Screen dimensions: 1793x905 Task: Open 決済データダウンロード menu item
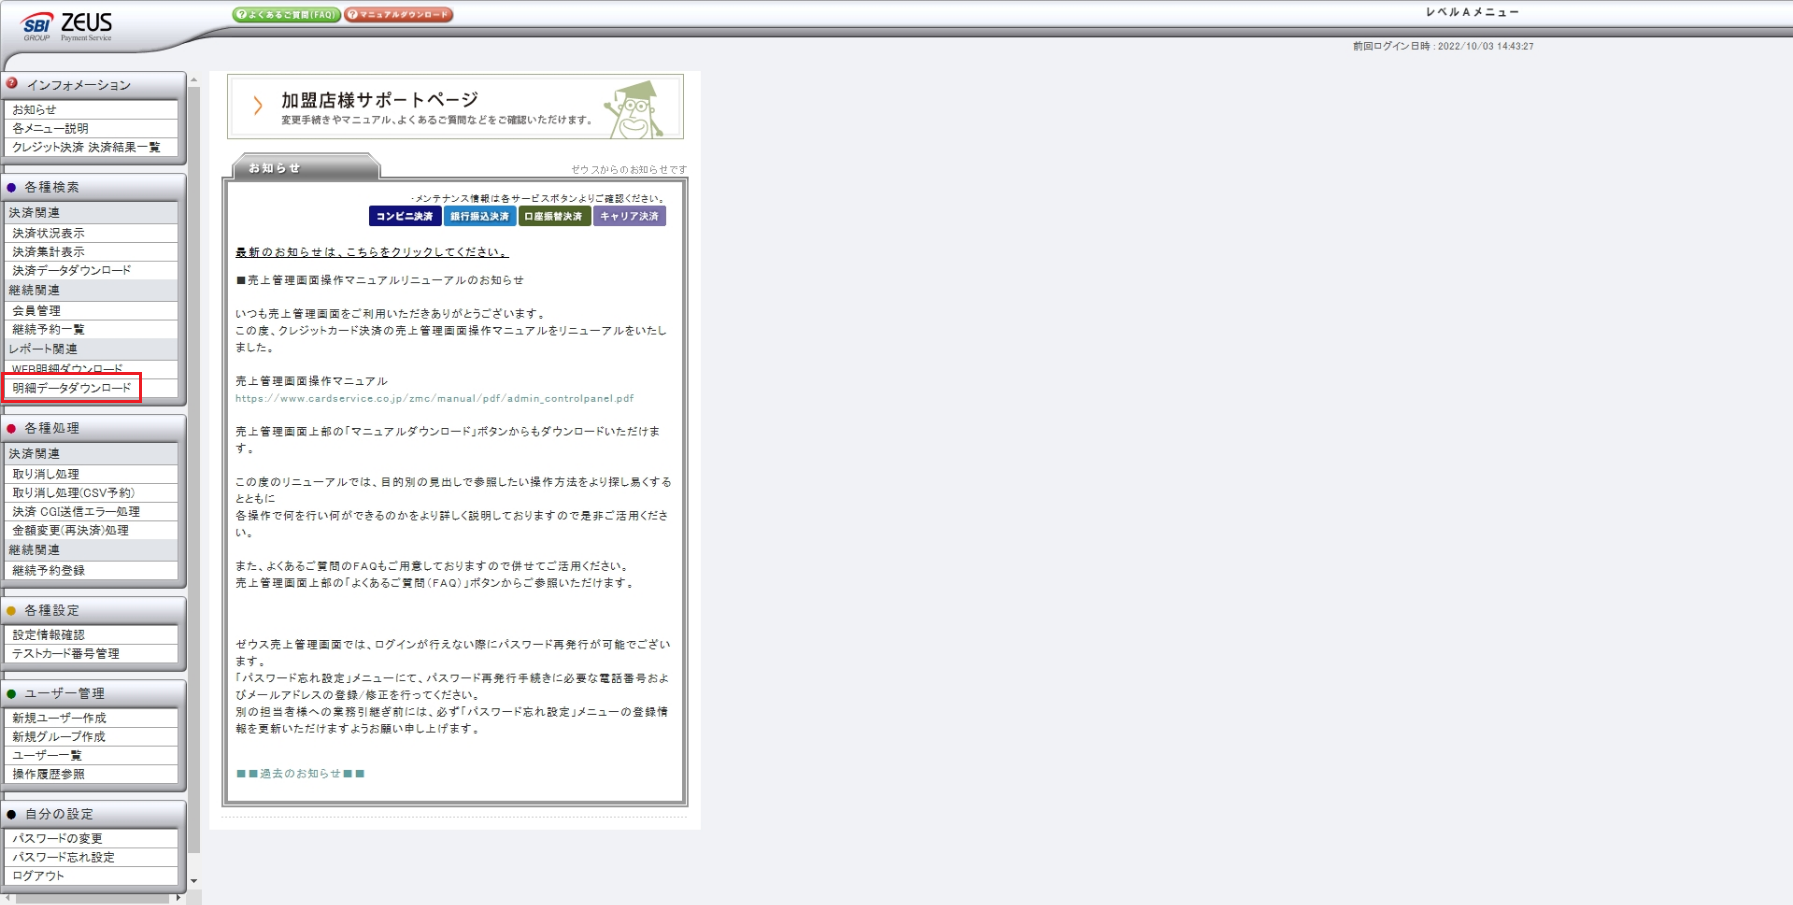point(72,271)
